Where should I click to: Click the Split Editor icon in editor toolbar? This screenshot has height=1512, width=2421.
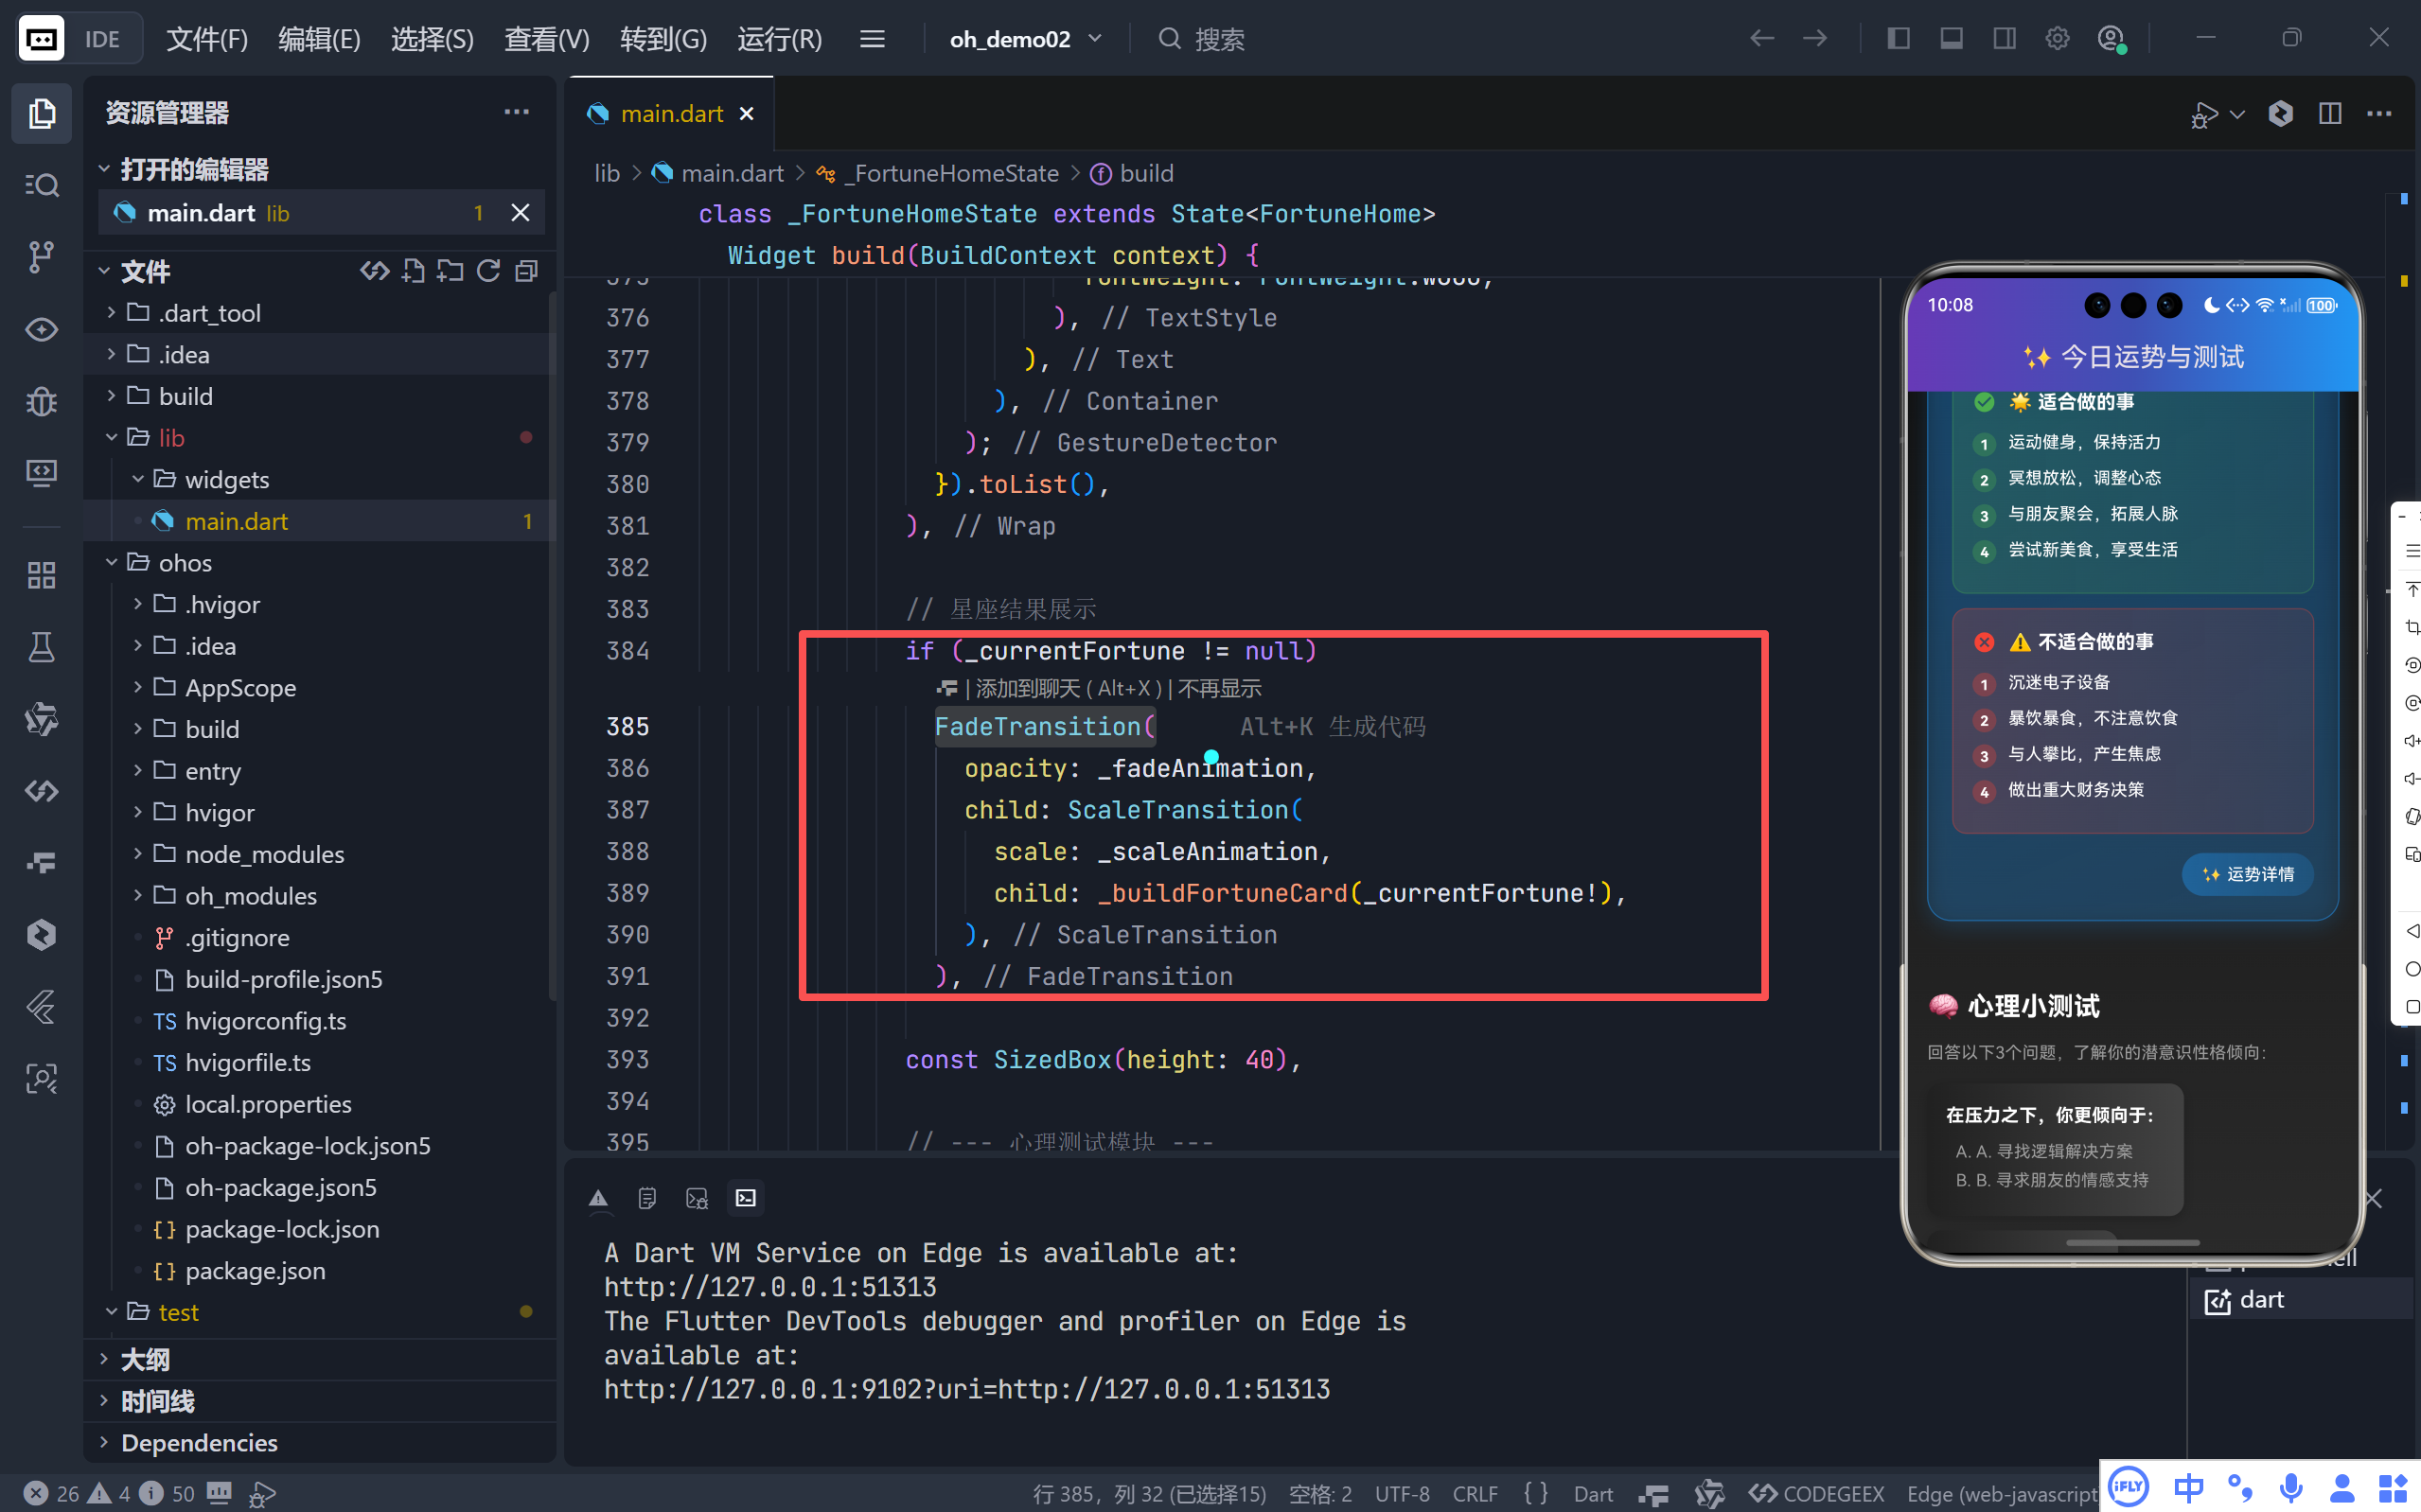tap(2329, 114)
